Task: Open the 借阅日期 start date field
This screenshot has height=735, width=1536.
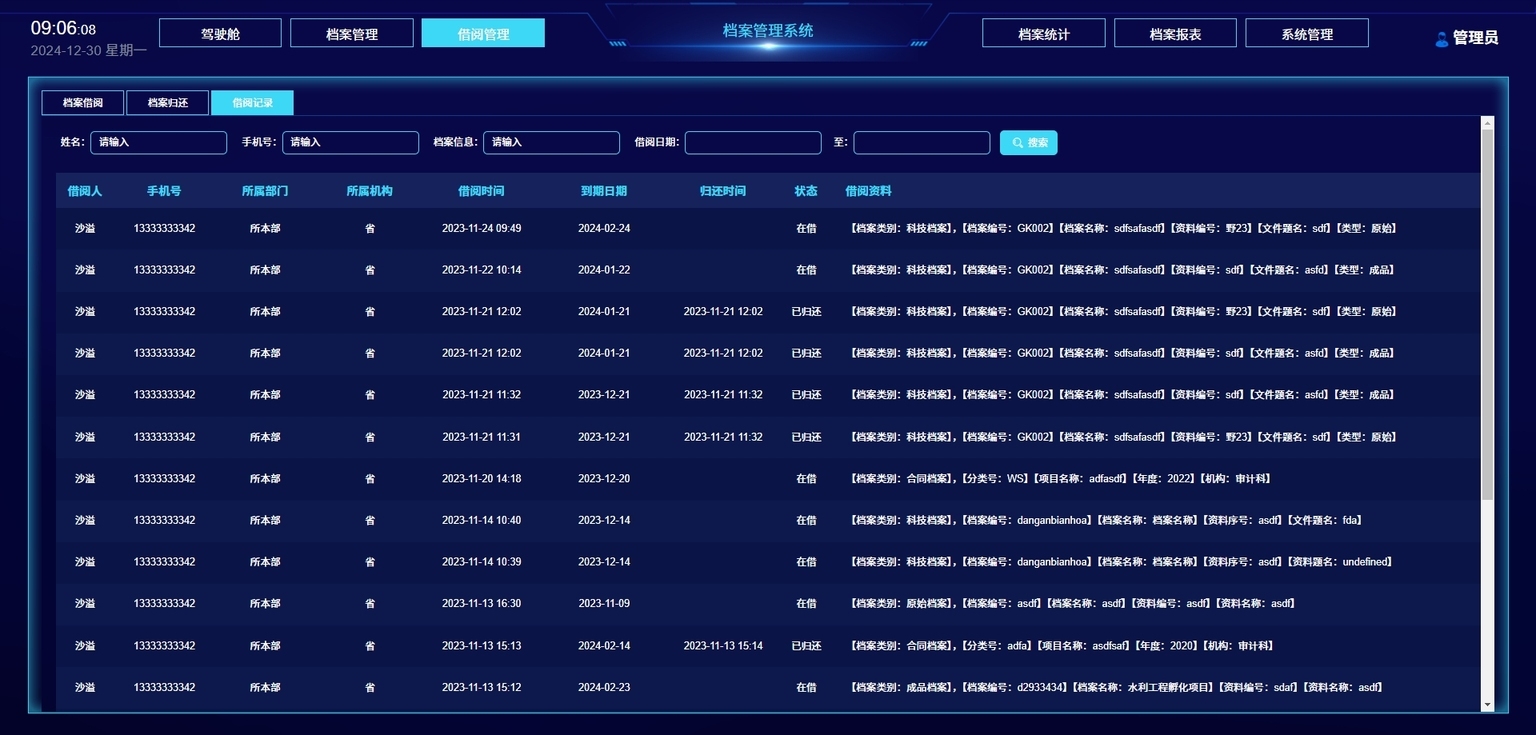Action: [x=753, y=142]
